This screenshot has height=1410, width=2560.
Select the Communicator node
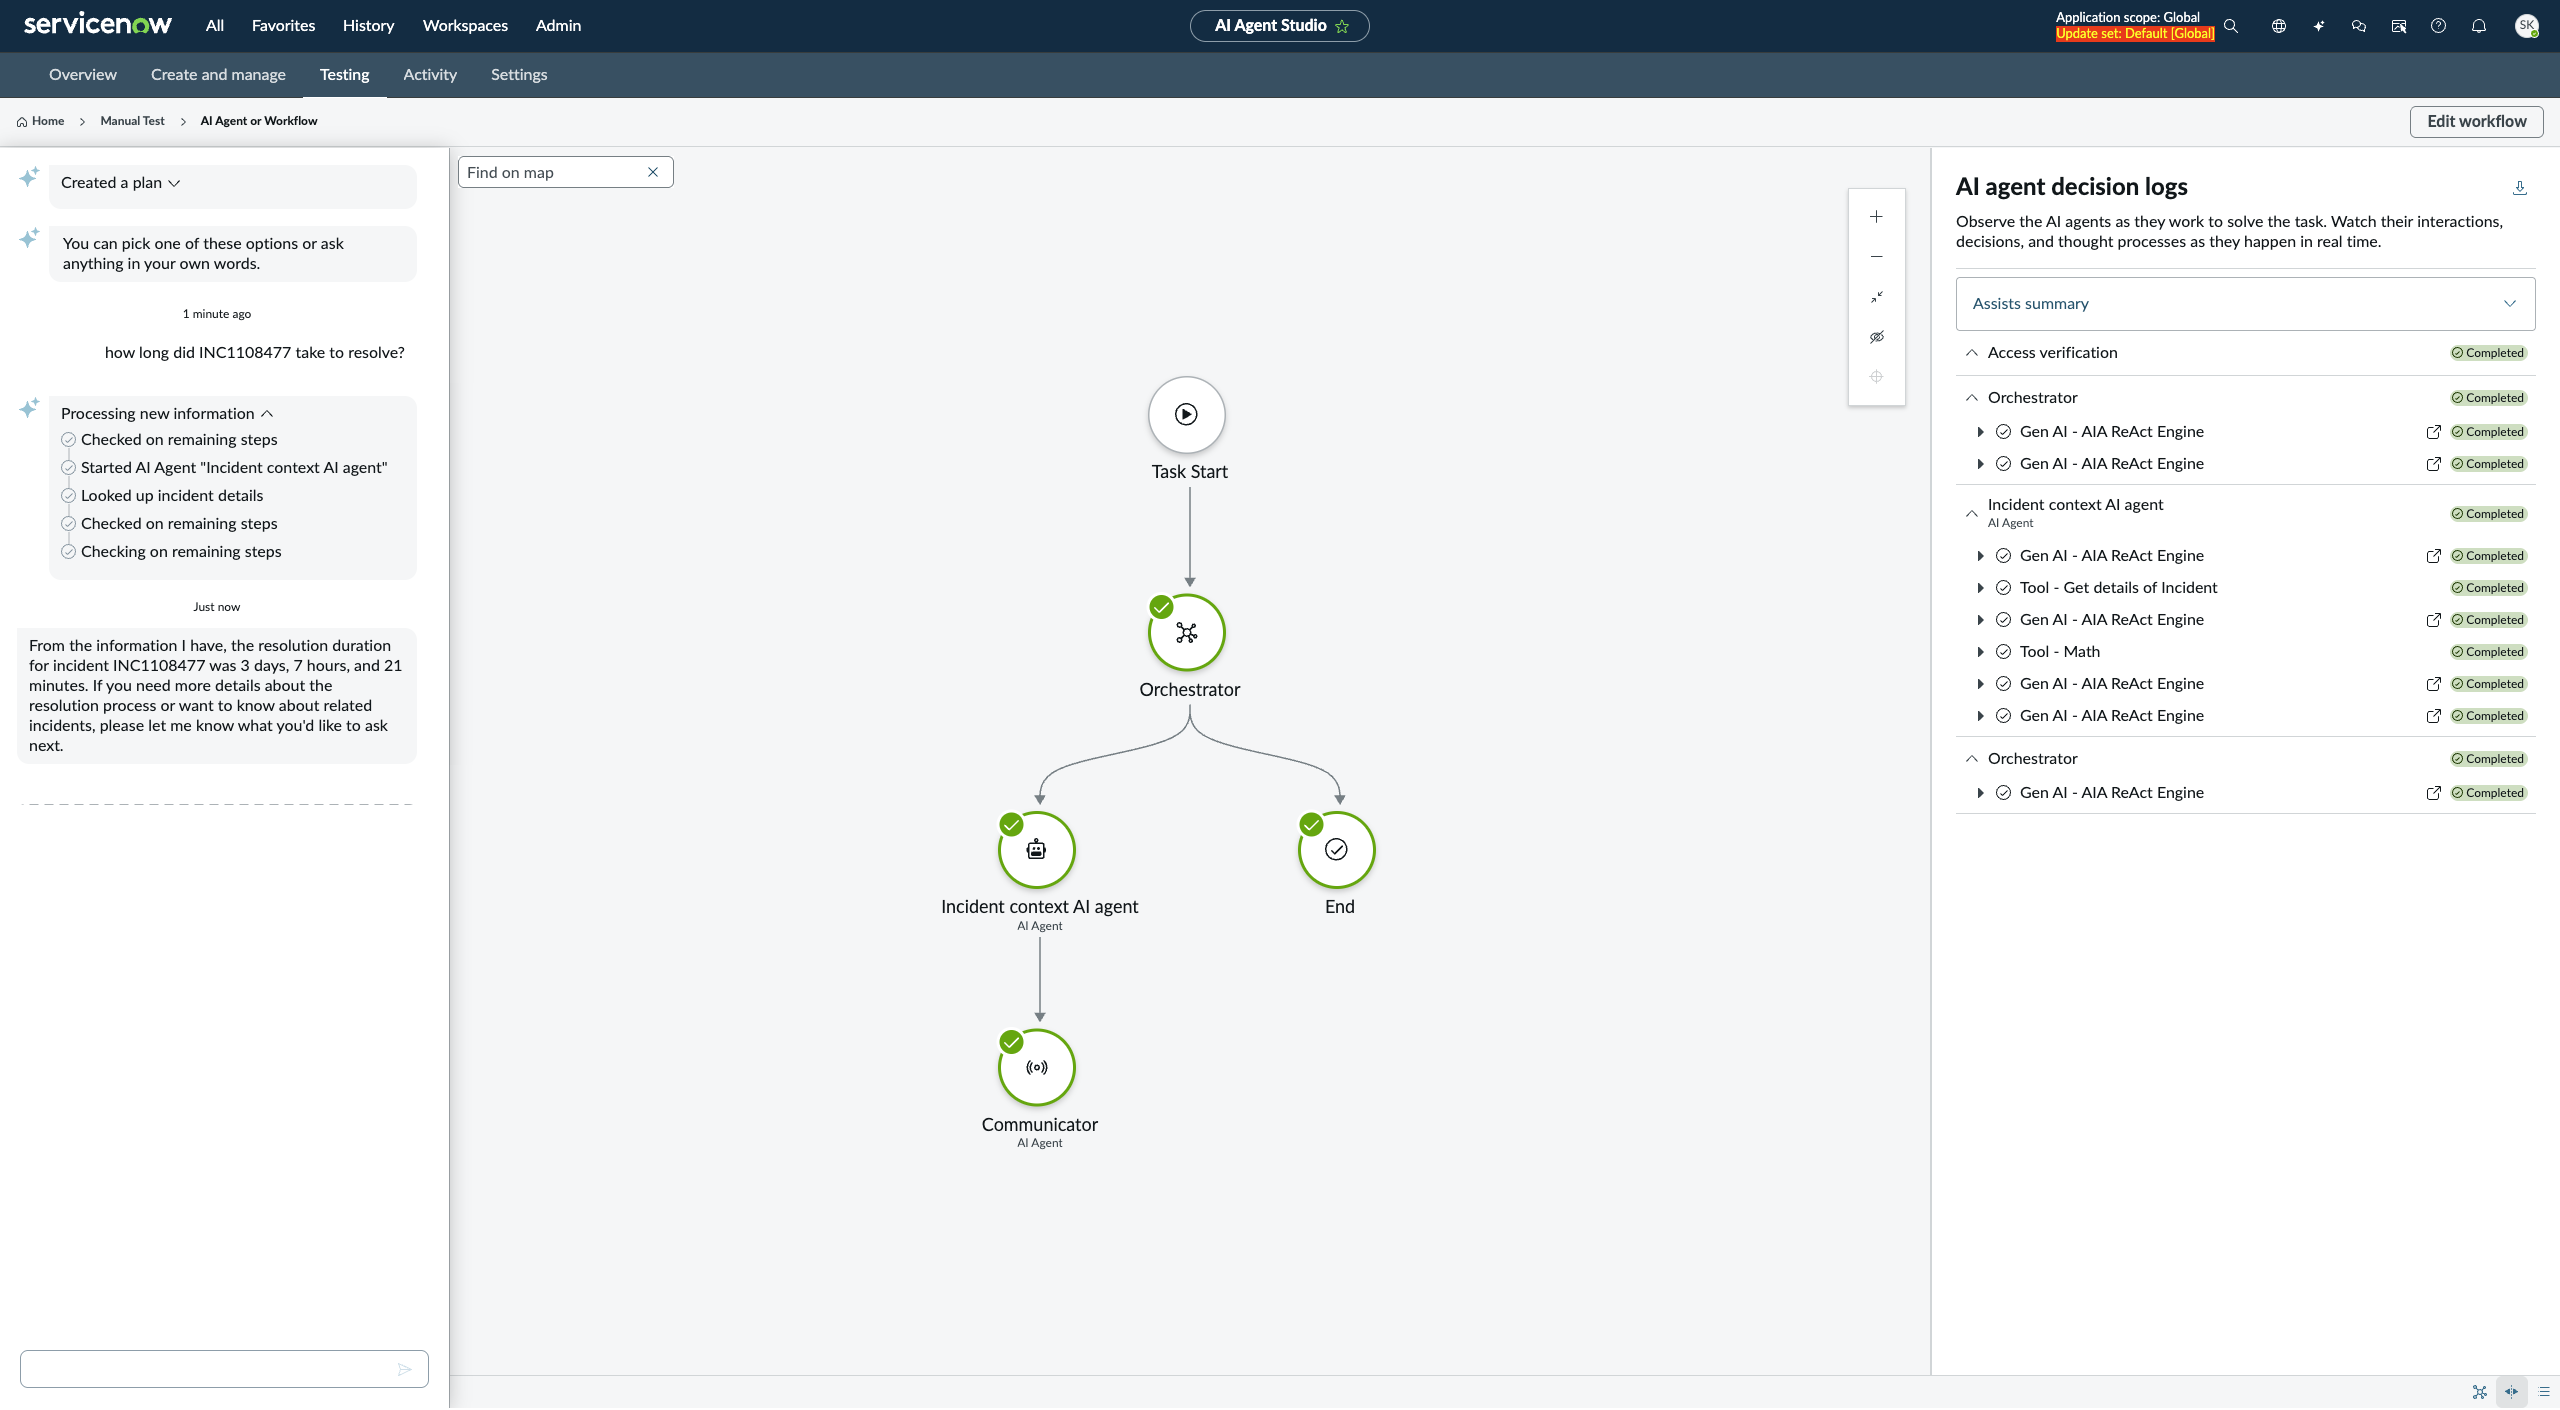click(1037, 1067)
